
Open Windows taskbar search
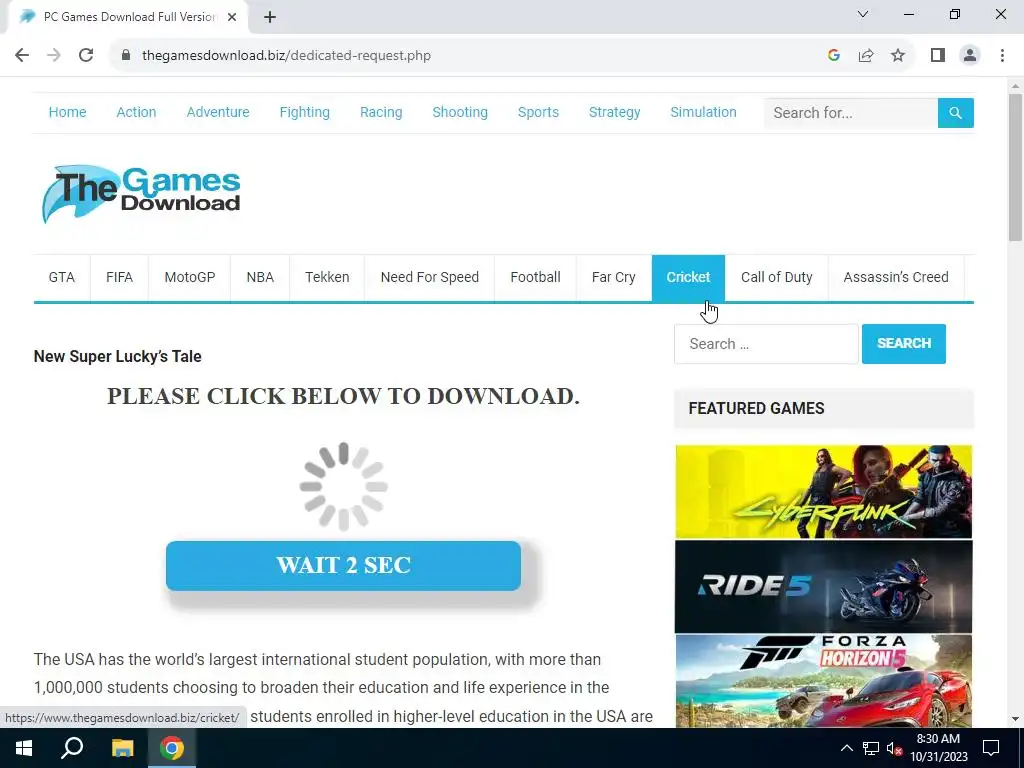click(72, 748)
